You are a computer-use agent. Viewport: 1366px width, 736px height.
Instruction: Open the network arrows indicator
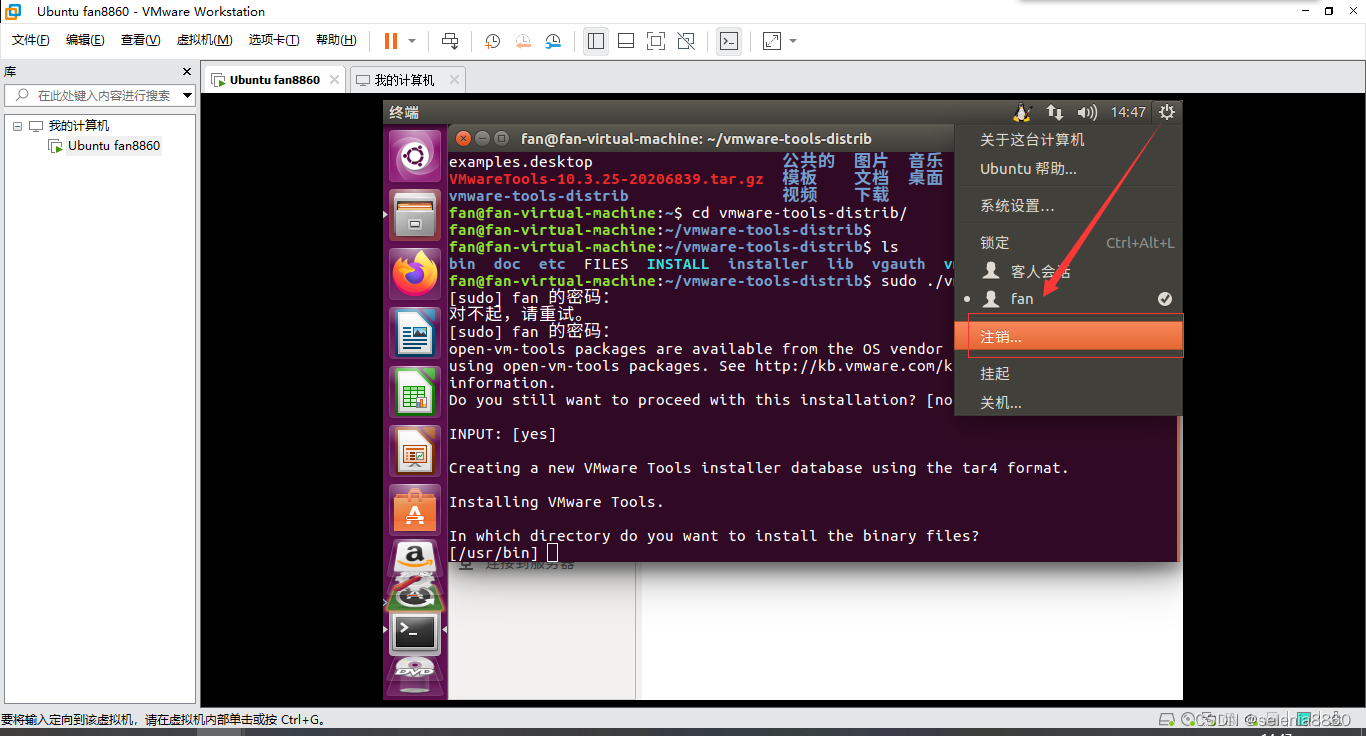1055,112
